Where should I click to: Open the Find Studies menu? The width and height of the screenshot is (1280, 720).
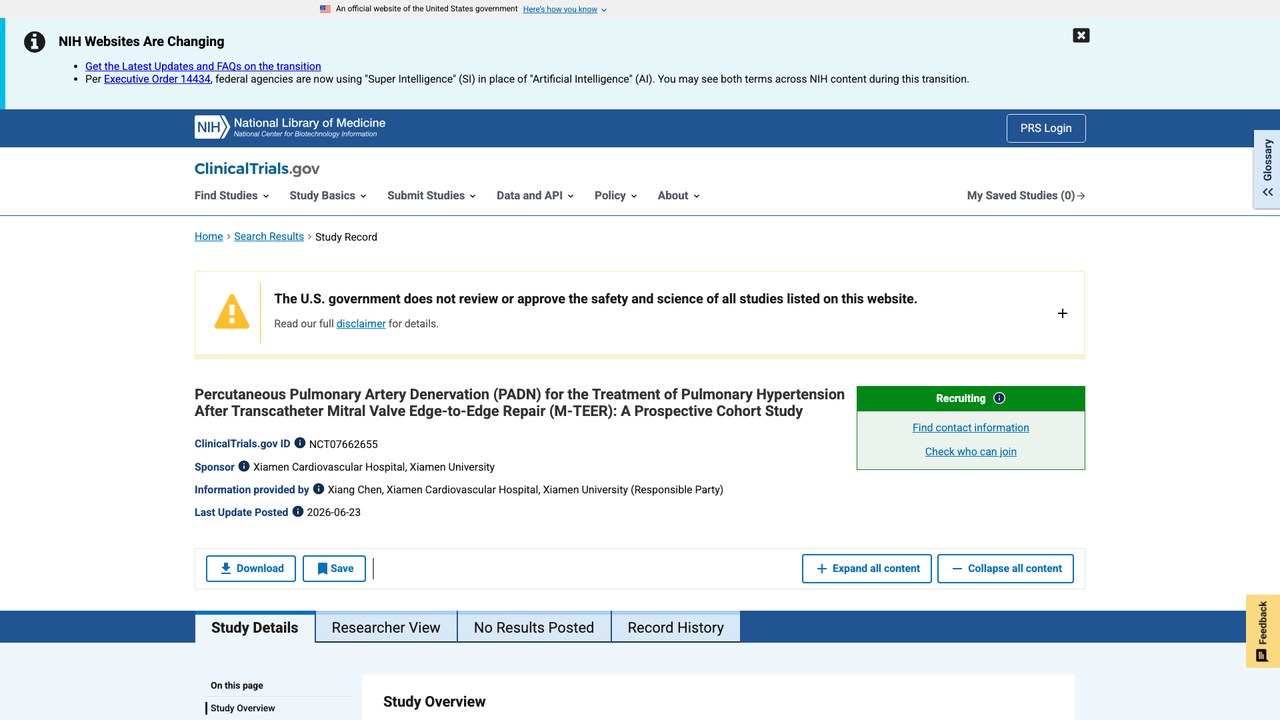click(x=233, y=196)
